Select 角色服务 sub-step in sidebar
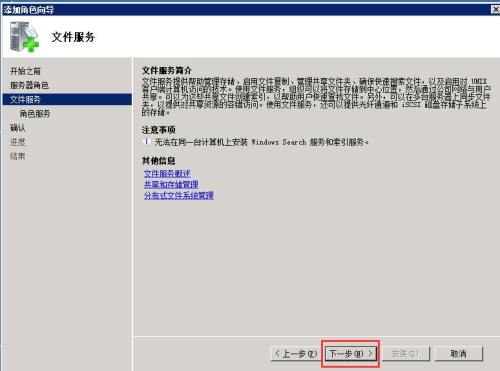 (35, 114)
